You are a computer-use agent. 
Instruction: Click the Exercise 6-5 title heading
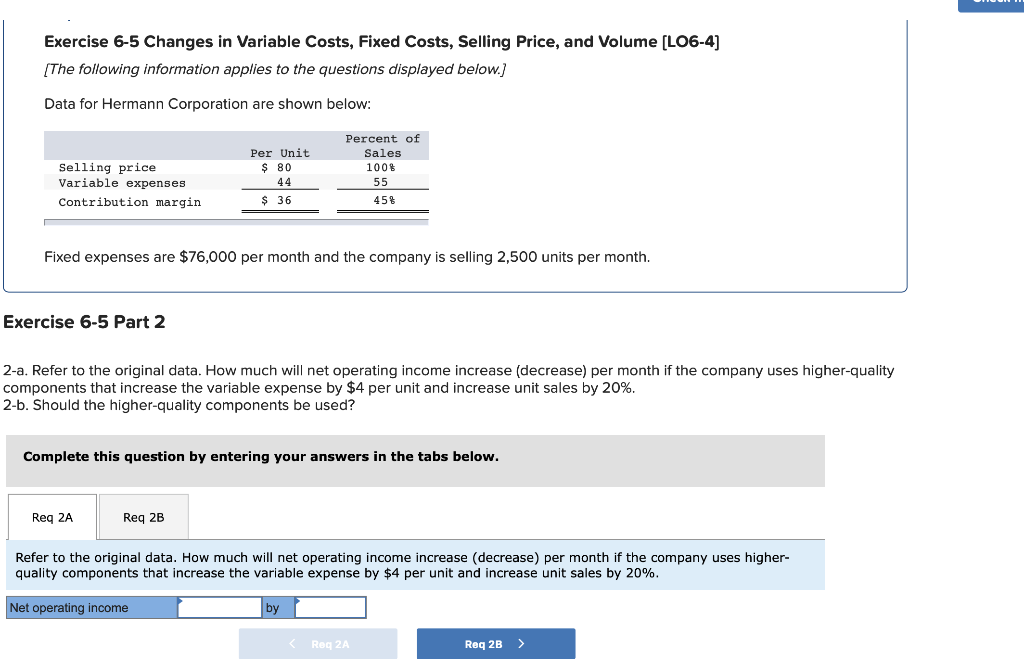[382, 41]
